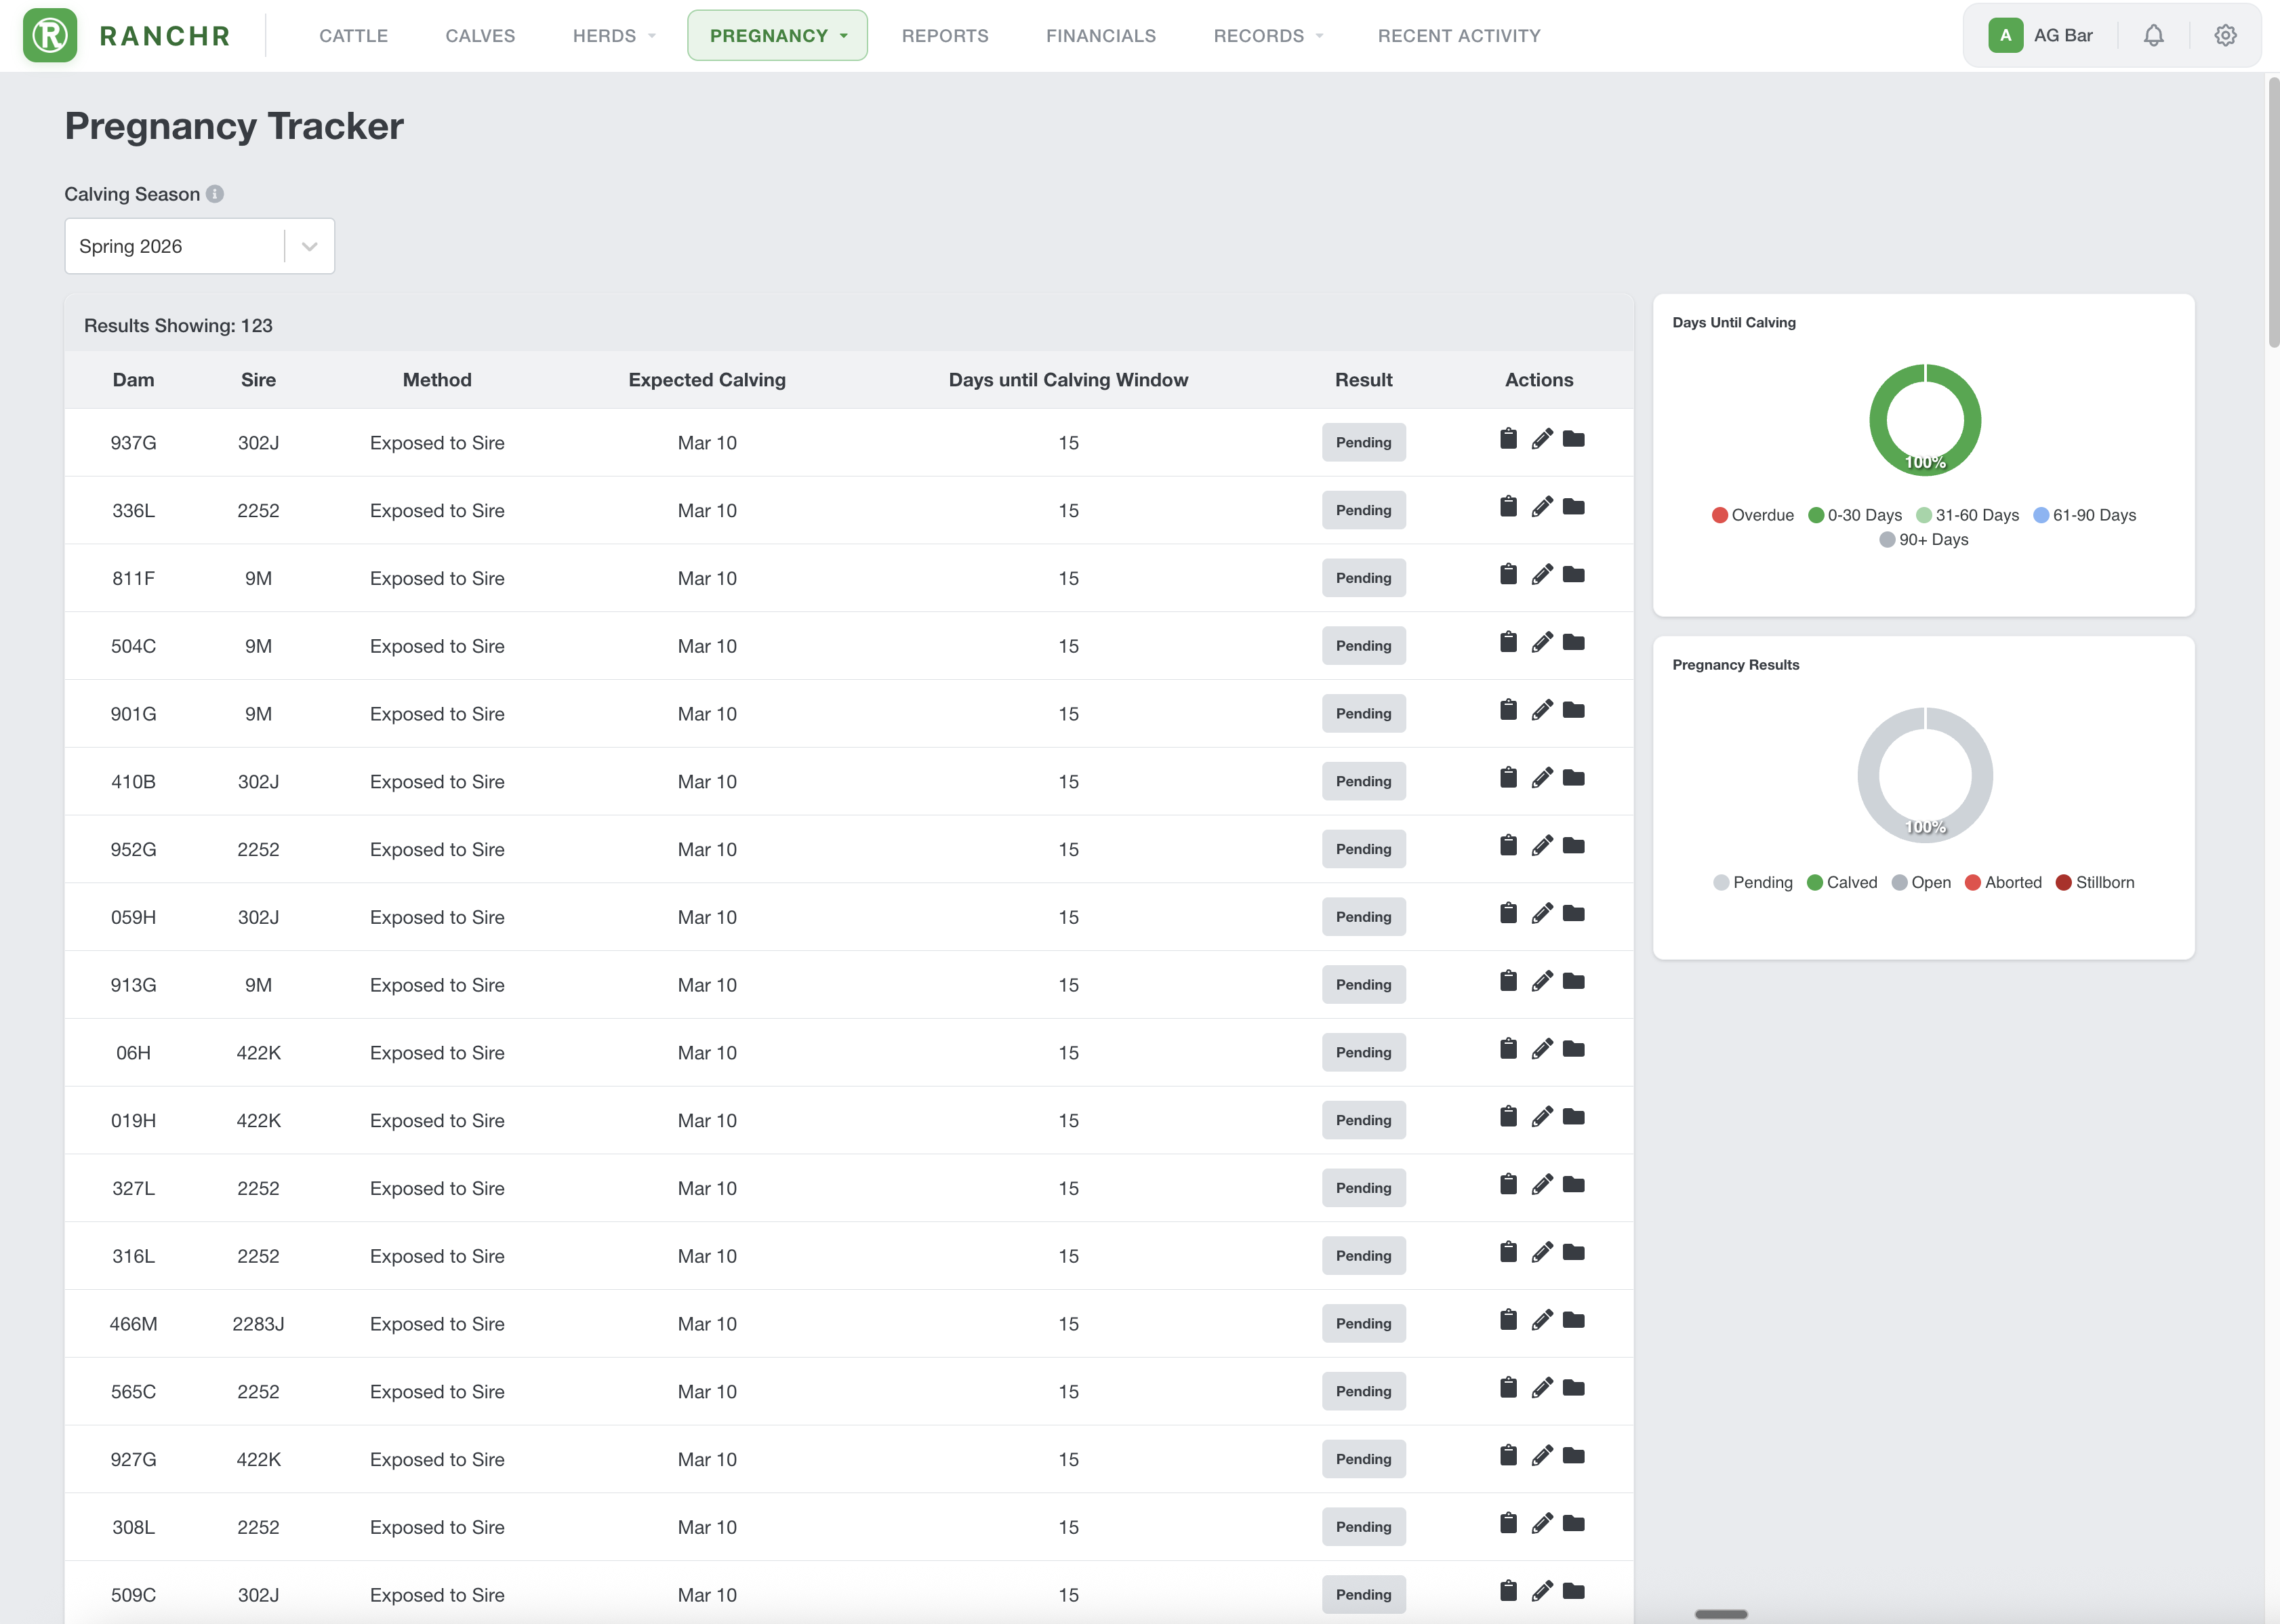Go to the Cattle tab

point(353,36)
